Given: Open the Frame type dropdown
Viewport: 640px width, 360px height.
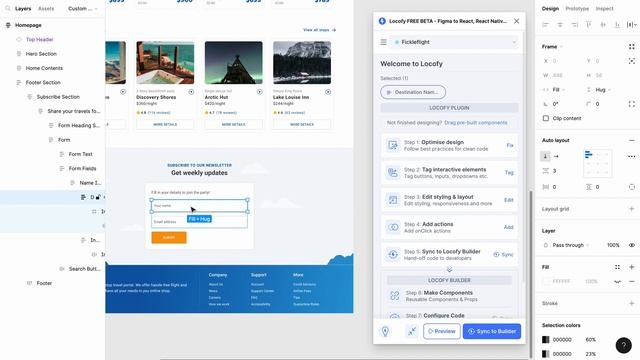Looking at the screenshot, I should point(552,47).
